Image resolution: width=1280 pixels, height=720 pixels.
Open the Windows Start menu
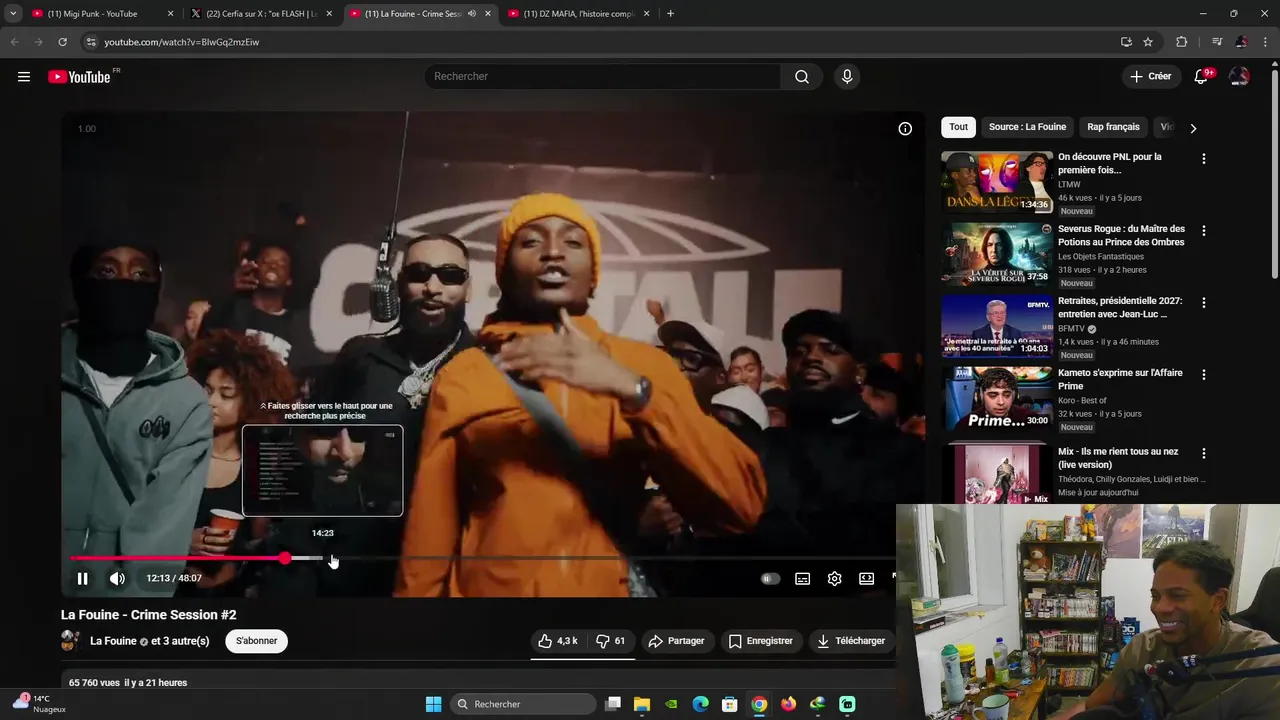click(x=433, y=704)
